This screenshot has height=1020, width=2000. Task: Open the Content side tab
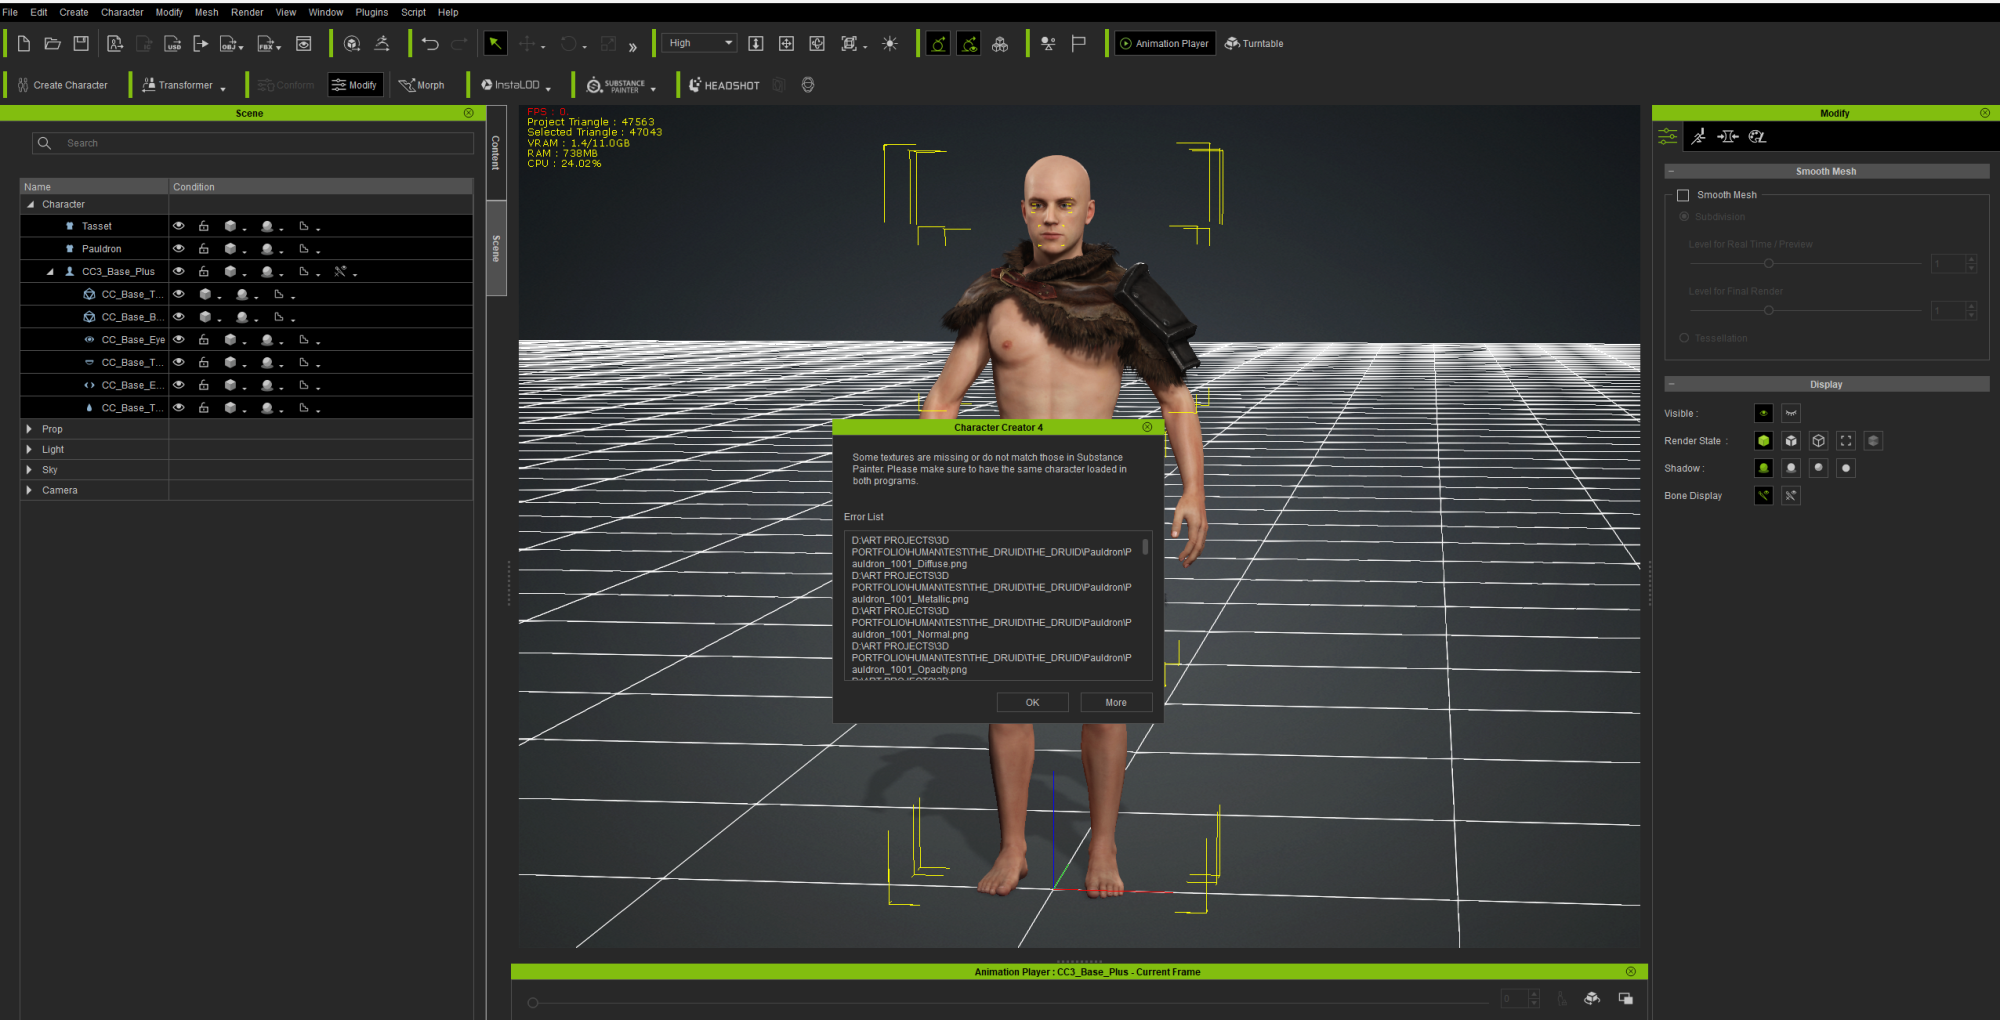(496, 152)
